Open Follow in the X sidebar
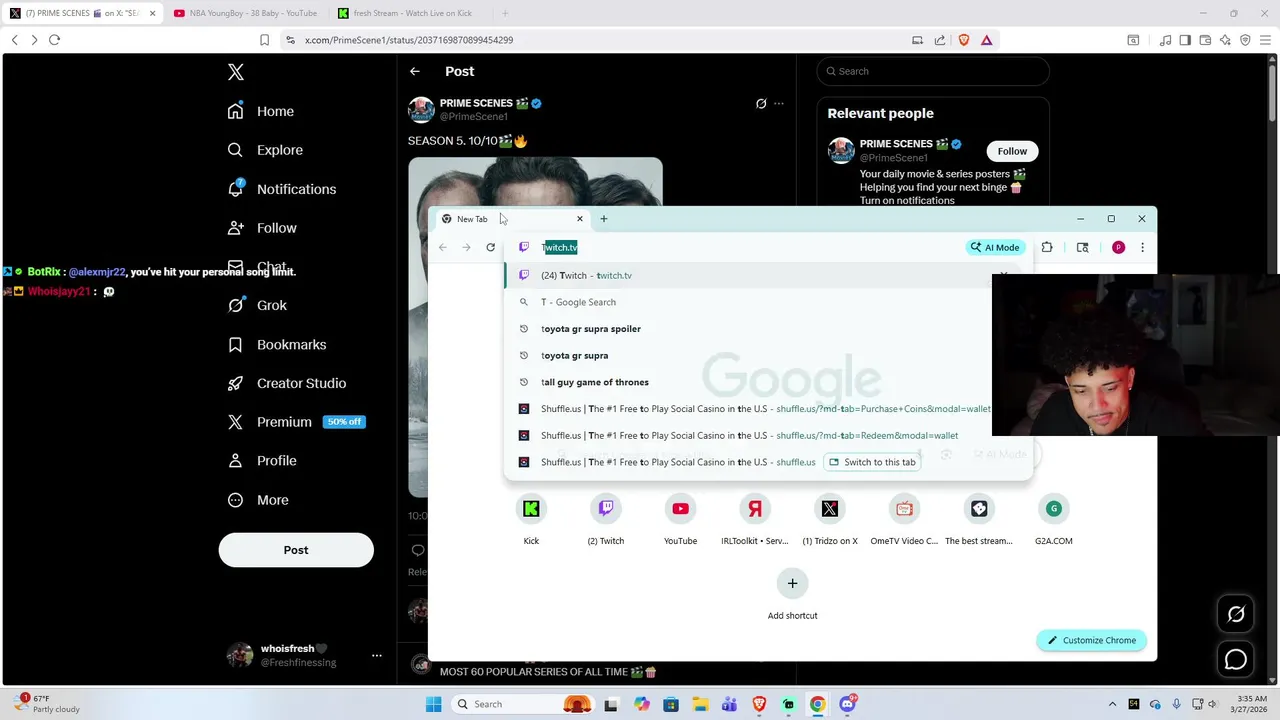The height and width of the screenshot is (720, 1280). (x=262, y=228)
